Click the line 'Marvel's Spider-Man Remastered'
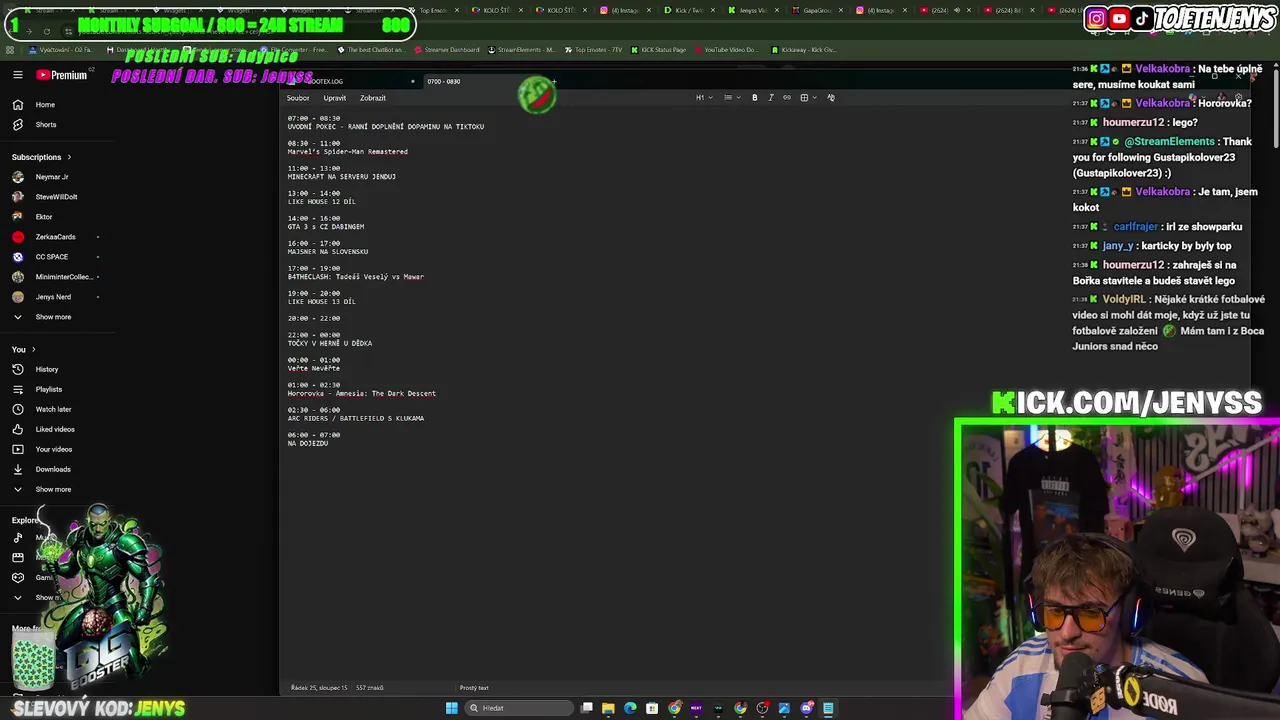This screenshot has width=1280, height=720. tap(347, 152)
